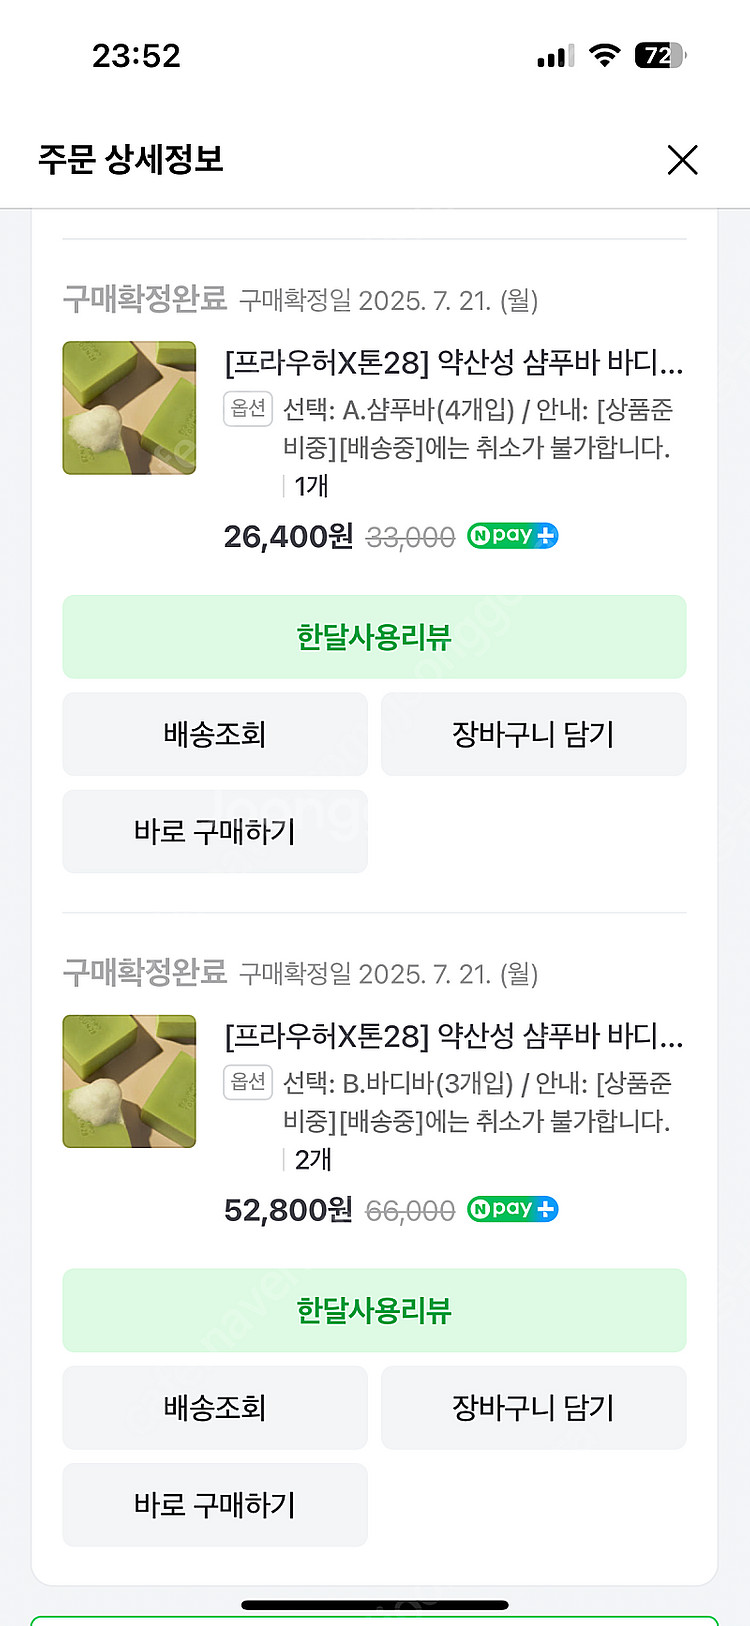
Task: Tap the Npay+ badge on the 26,400원 item
Action: point(512,536)
